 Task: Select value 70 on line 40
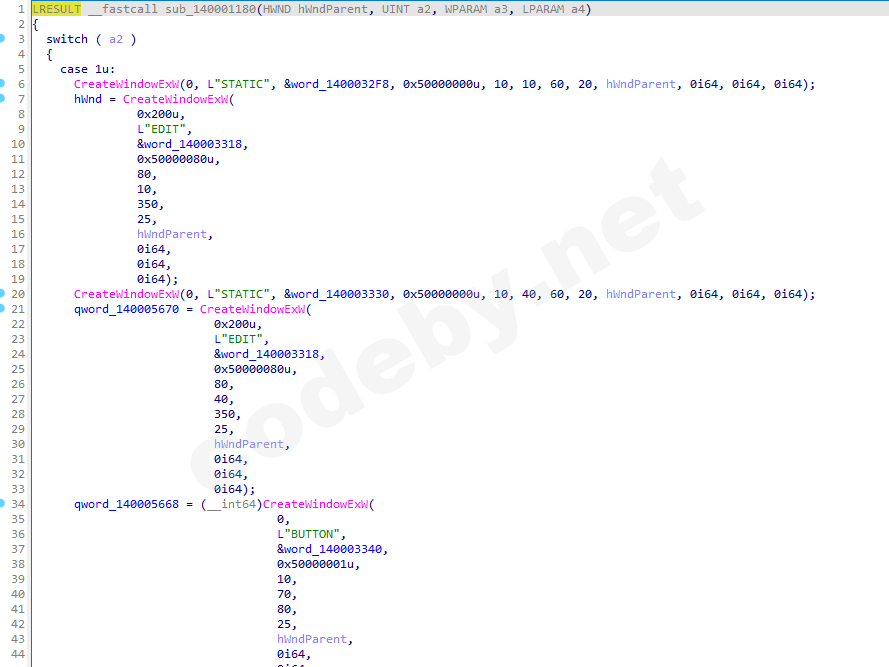(284, 594)
